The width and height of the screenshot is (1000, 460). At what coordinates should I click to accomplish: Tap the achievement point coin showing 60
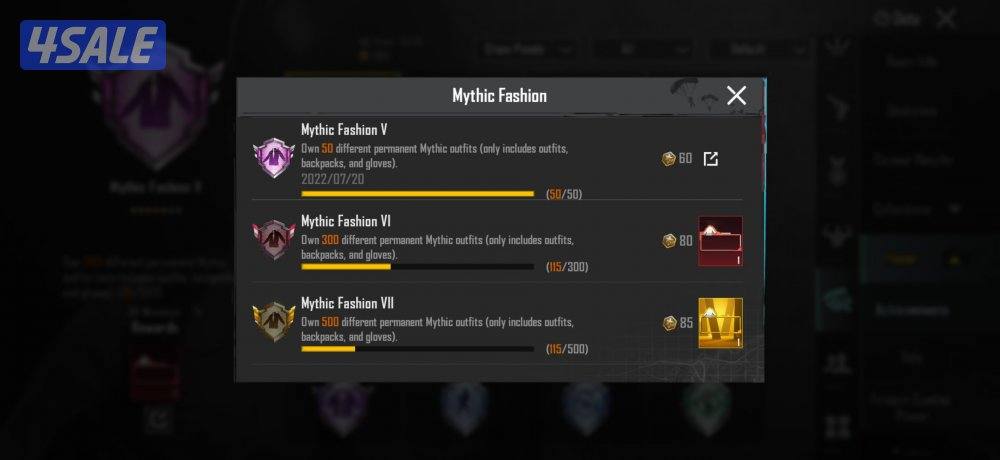tap(668, 159)
